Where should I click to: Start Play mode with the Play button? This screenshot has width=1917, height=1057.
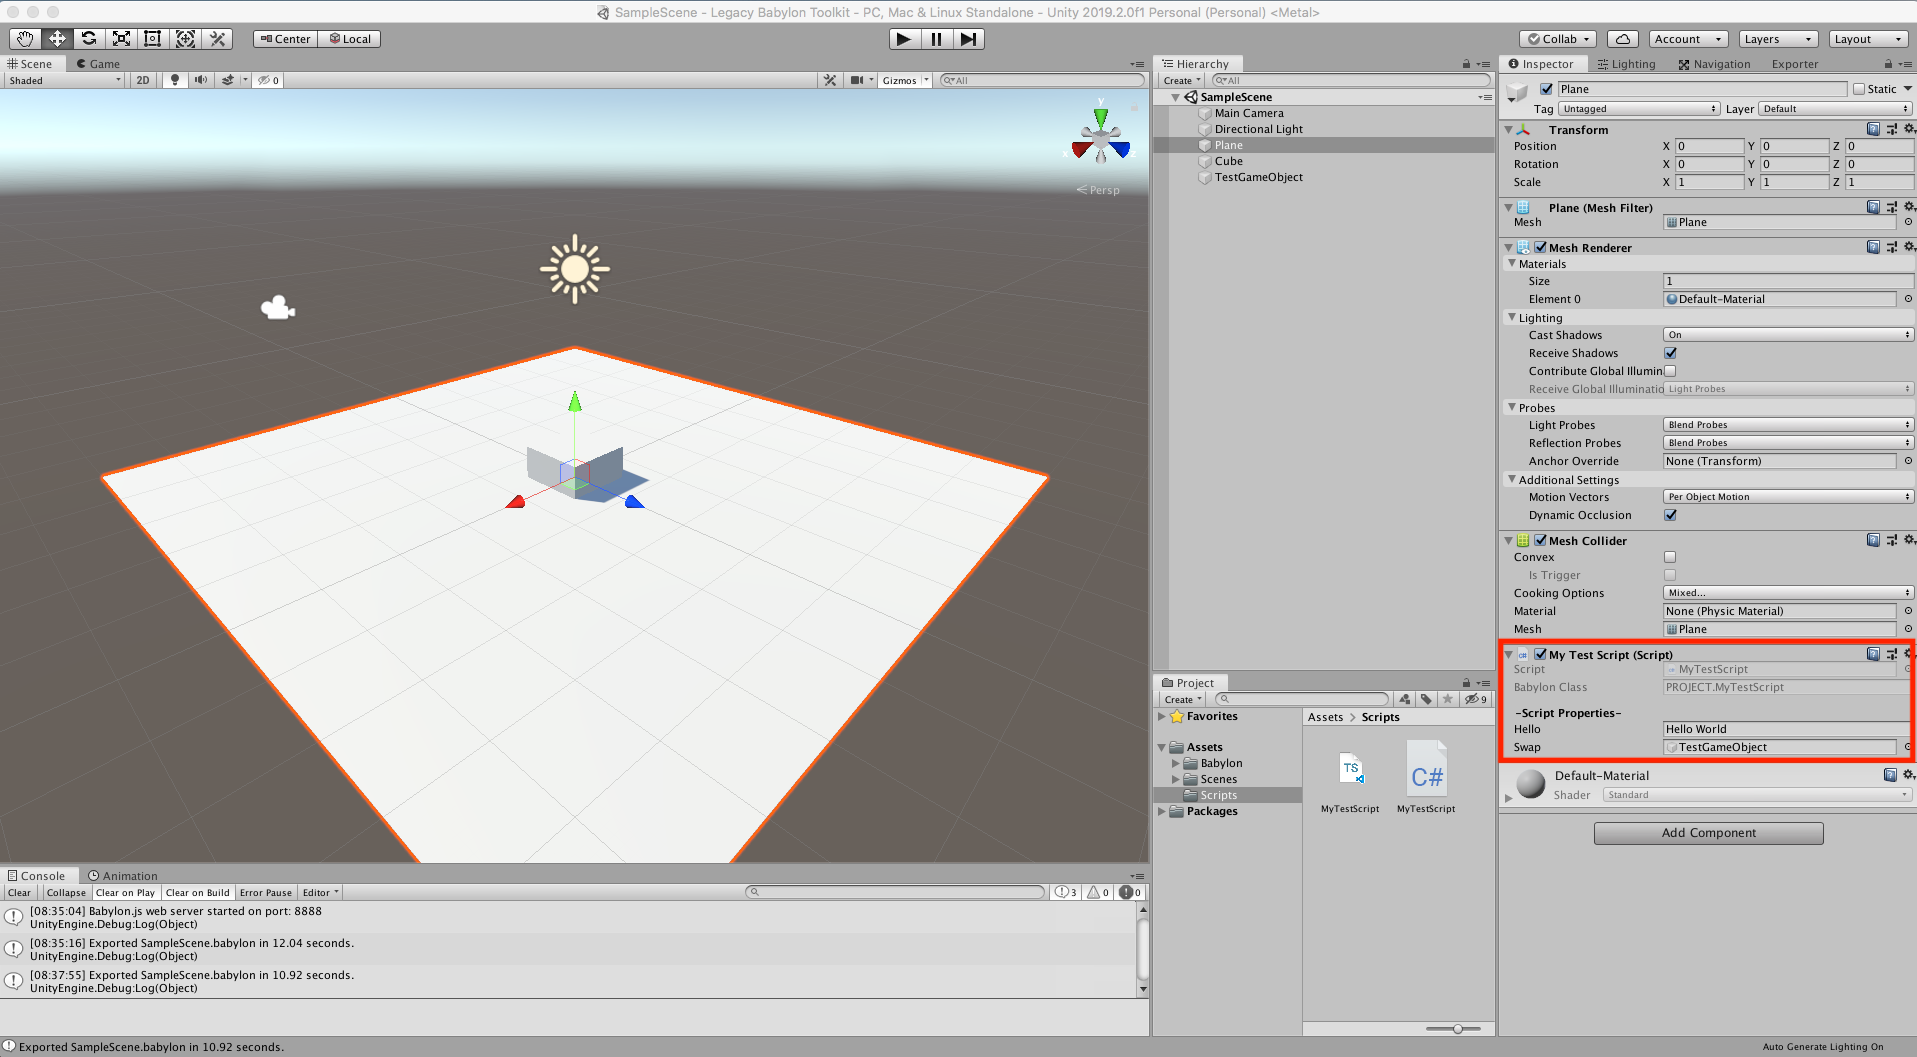click(x=904, y=39)
